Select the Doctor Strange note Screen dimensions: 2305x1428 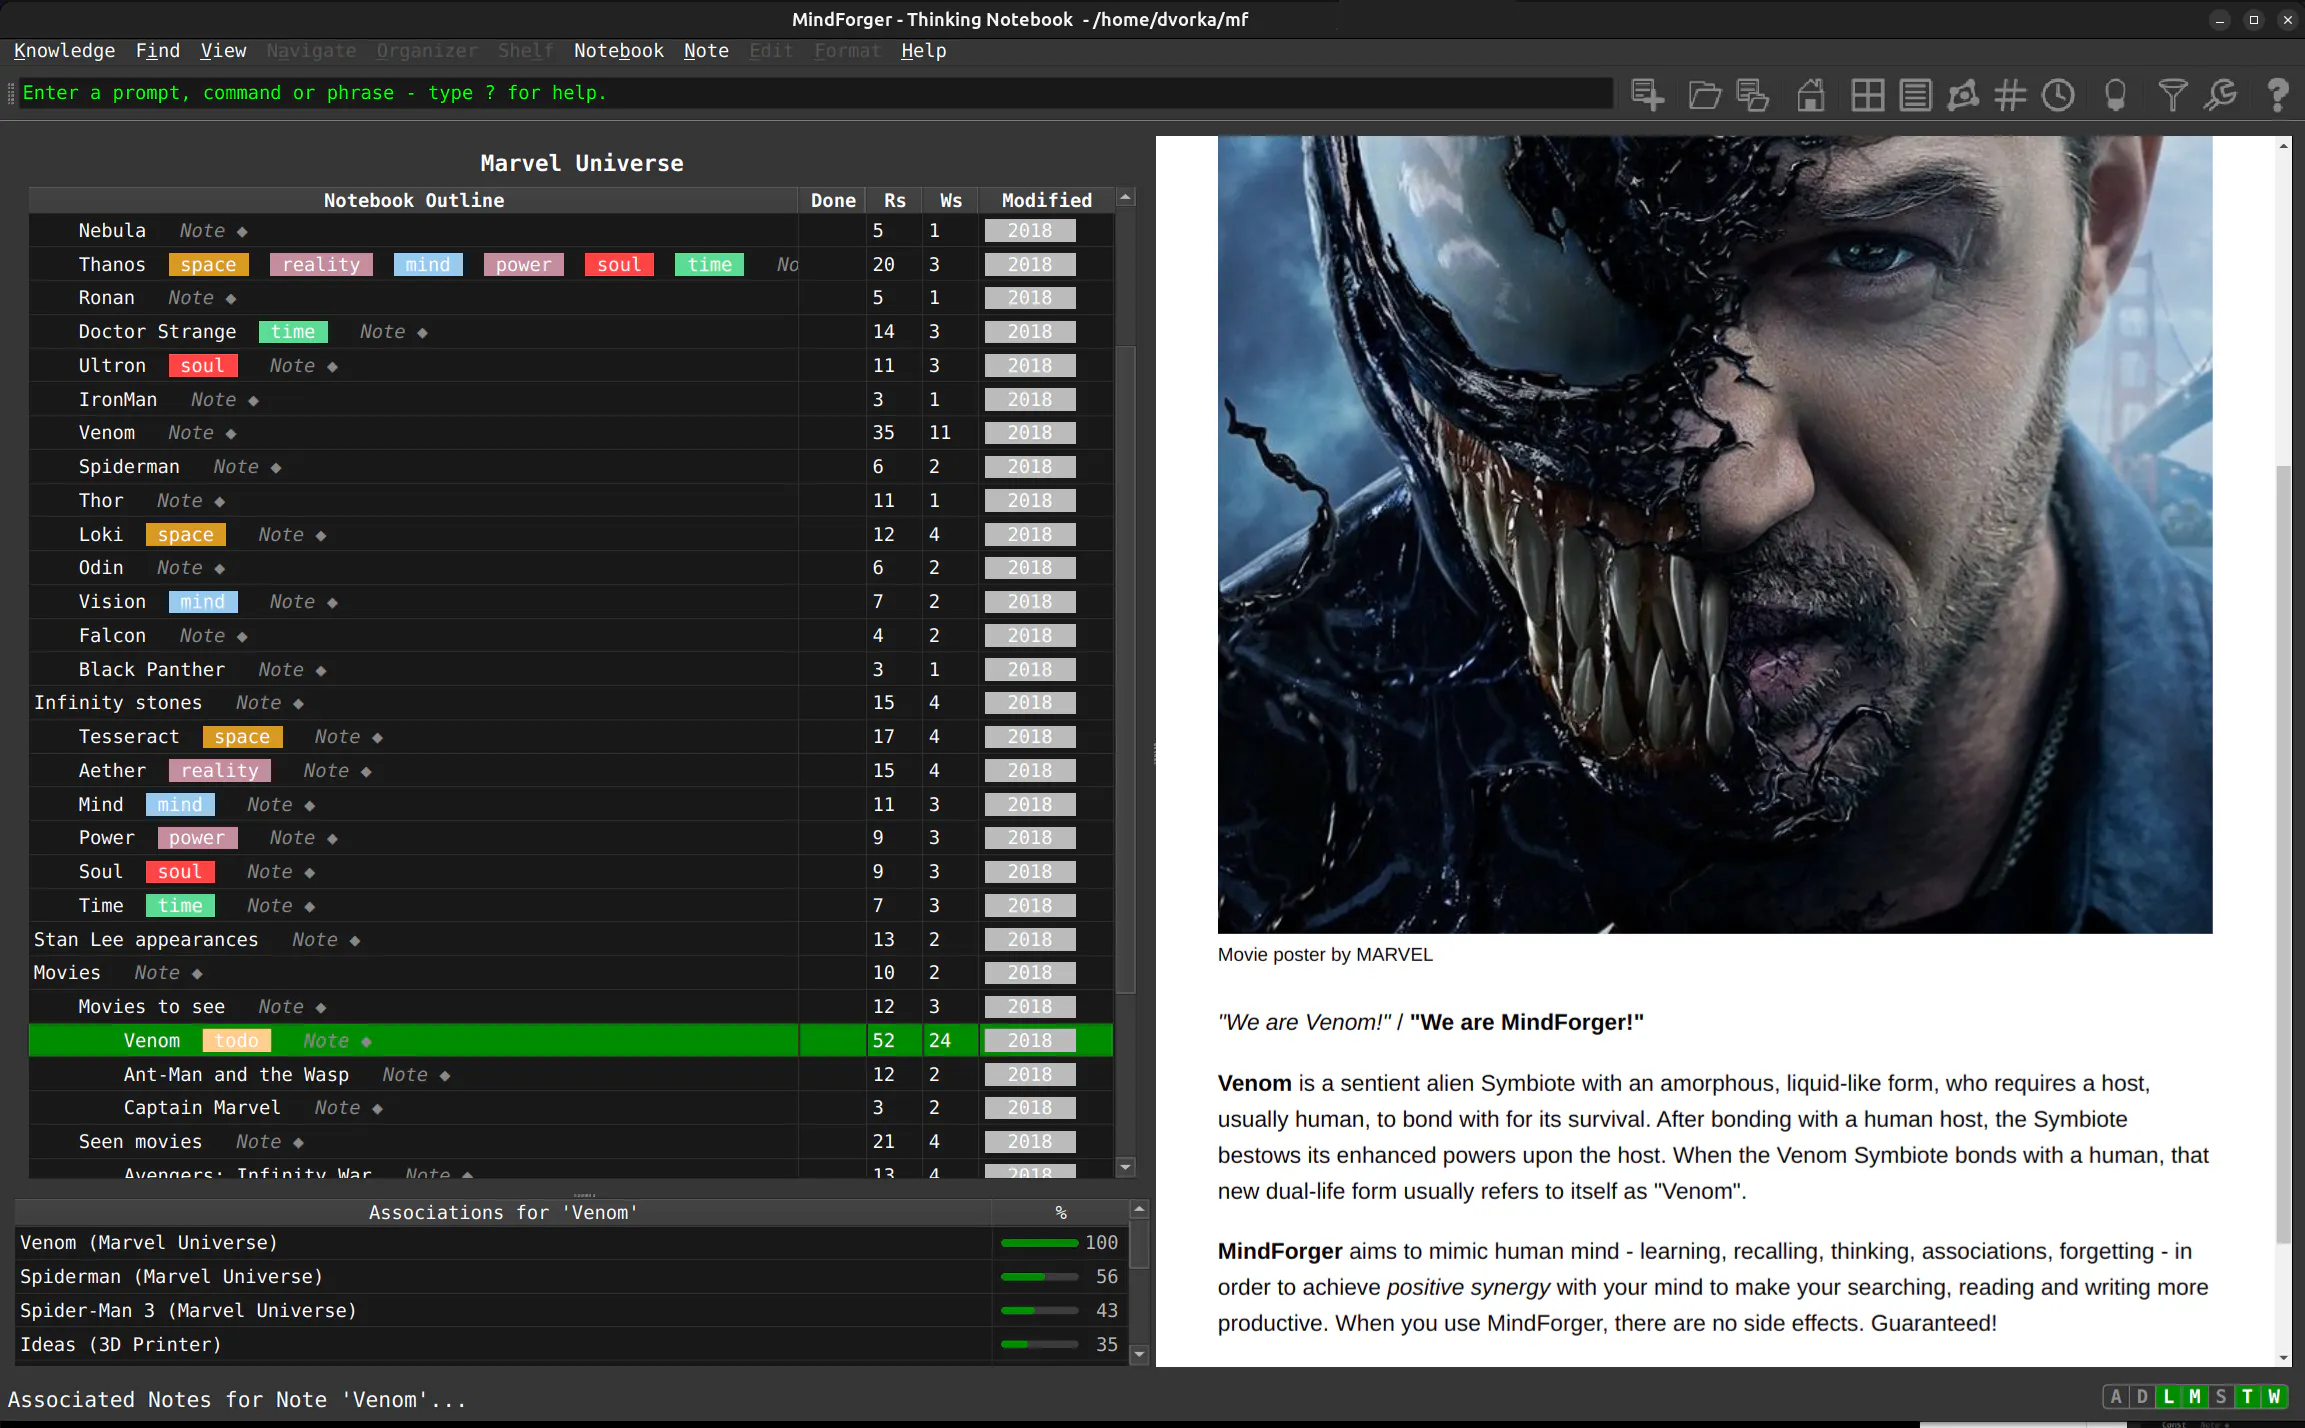pos(571,332)
